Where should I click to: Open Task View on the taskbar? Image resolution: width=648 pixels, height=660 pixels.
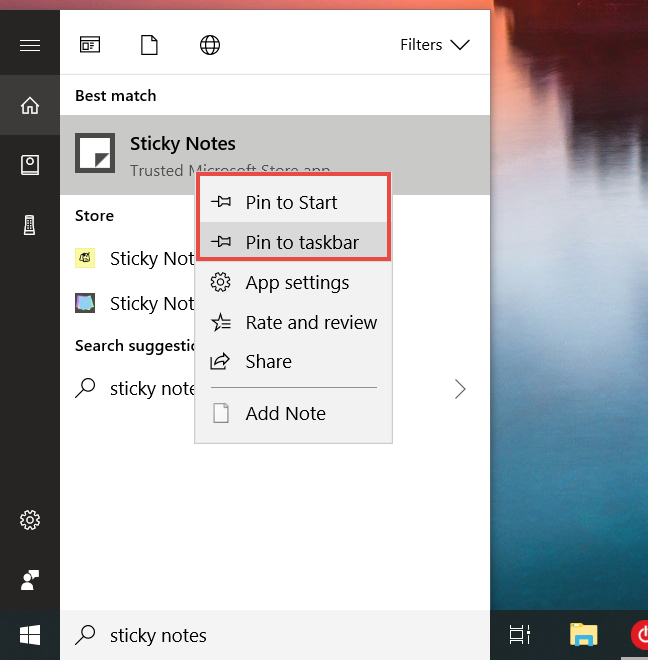520,635
